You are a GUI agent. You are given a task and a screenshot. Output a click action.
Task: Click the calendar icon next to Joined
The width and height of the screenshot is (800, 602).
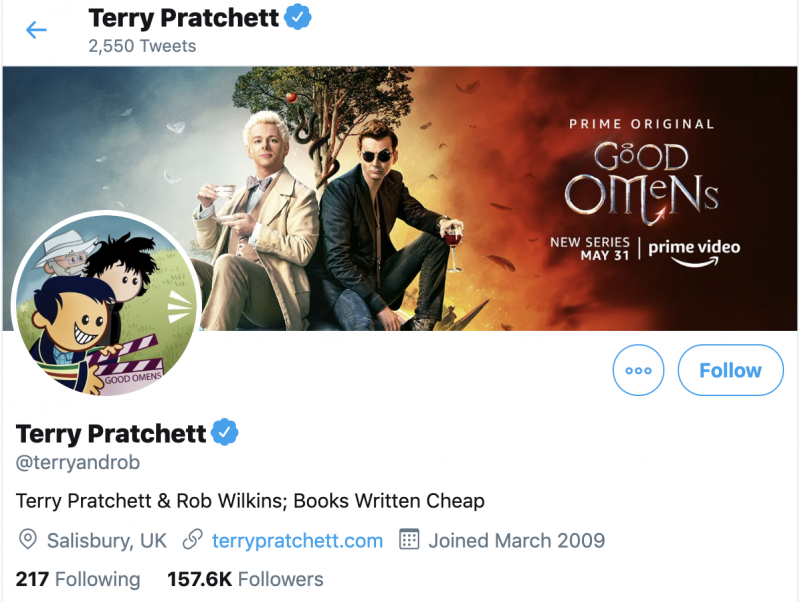click(x=408, y=541)
